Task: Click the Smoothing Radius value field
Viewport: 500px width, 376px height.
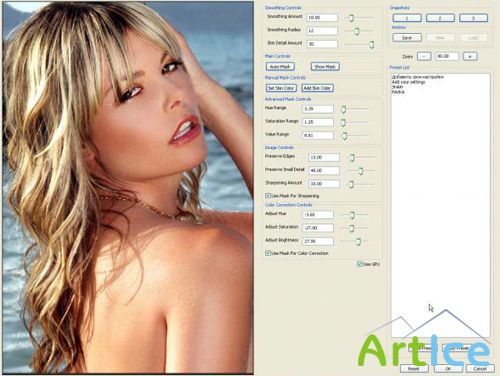Action: [322, 31]
